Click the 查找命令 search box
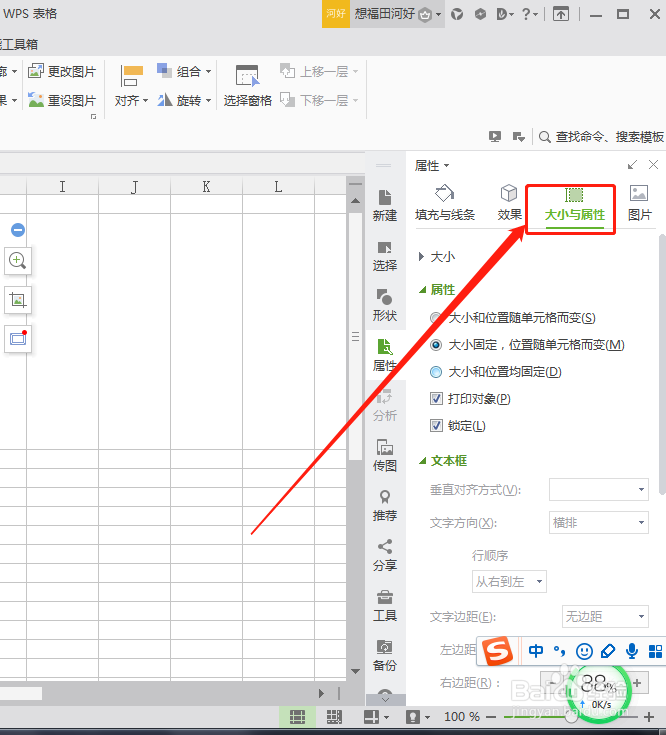This screenshot has height=735, width=666. pos(601,136)
